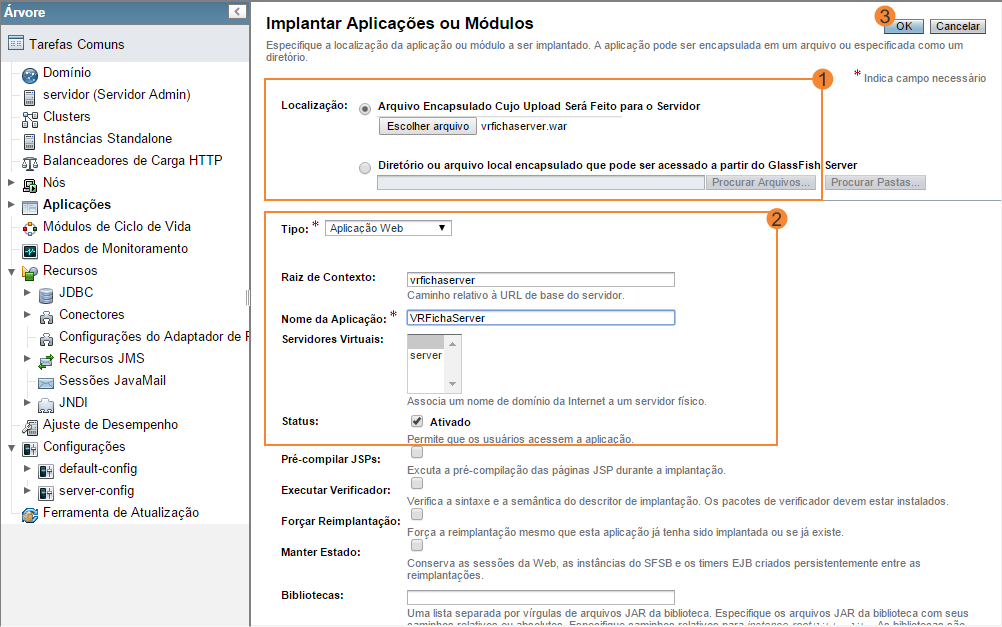
Task: Click the Clusters icon
Action: pyautogui.click(x=30, y=120)
